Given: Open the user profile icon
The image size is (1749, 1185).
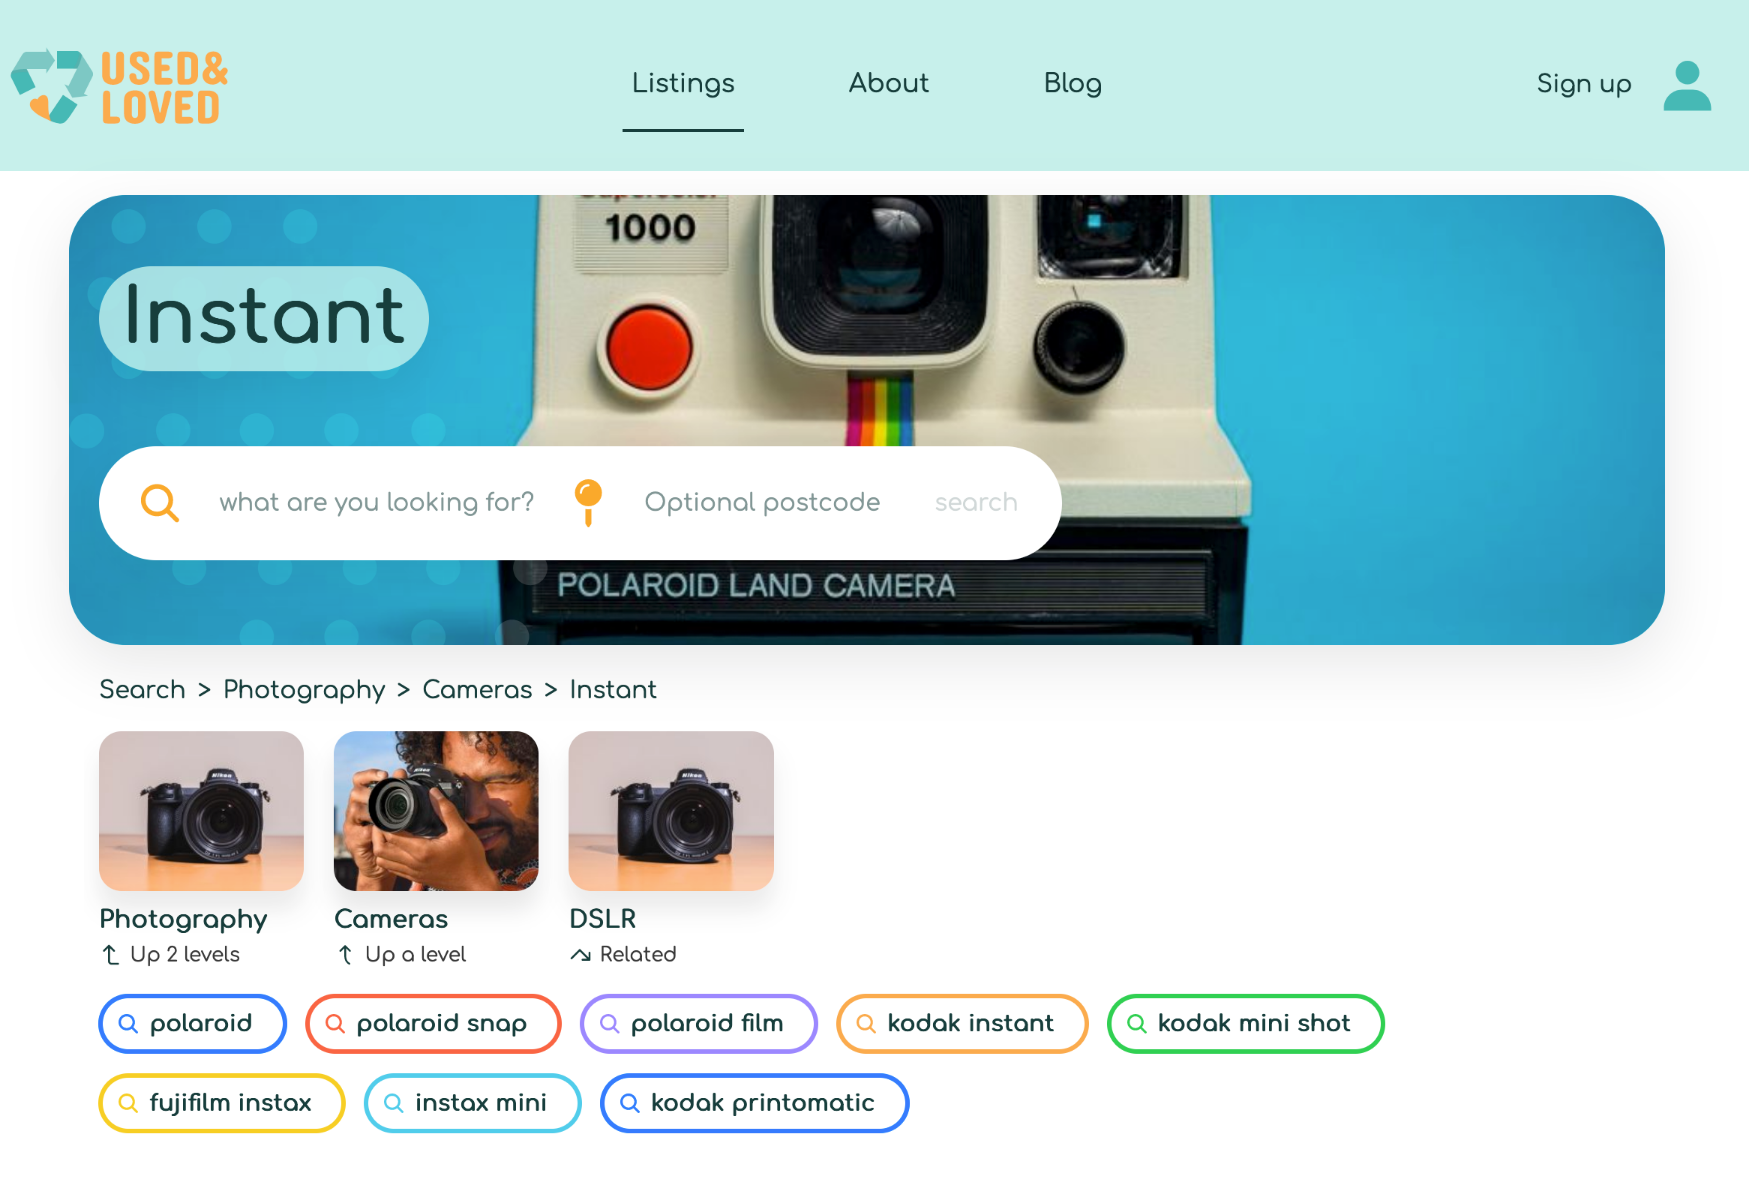Looking at the screenshot, I should point(1687,86).
